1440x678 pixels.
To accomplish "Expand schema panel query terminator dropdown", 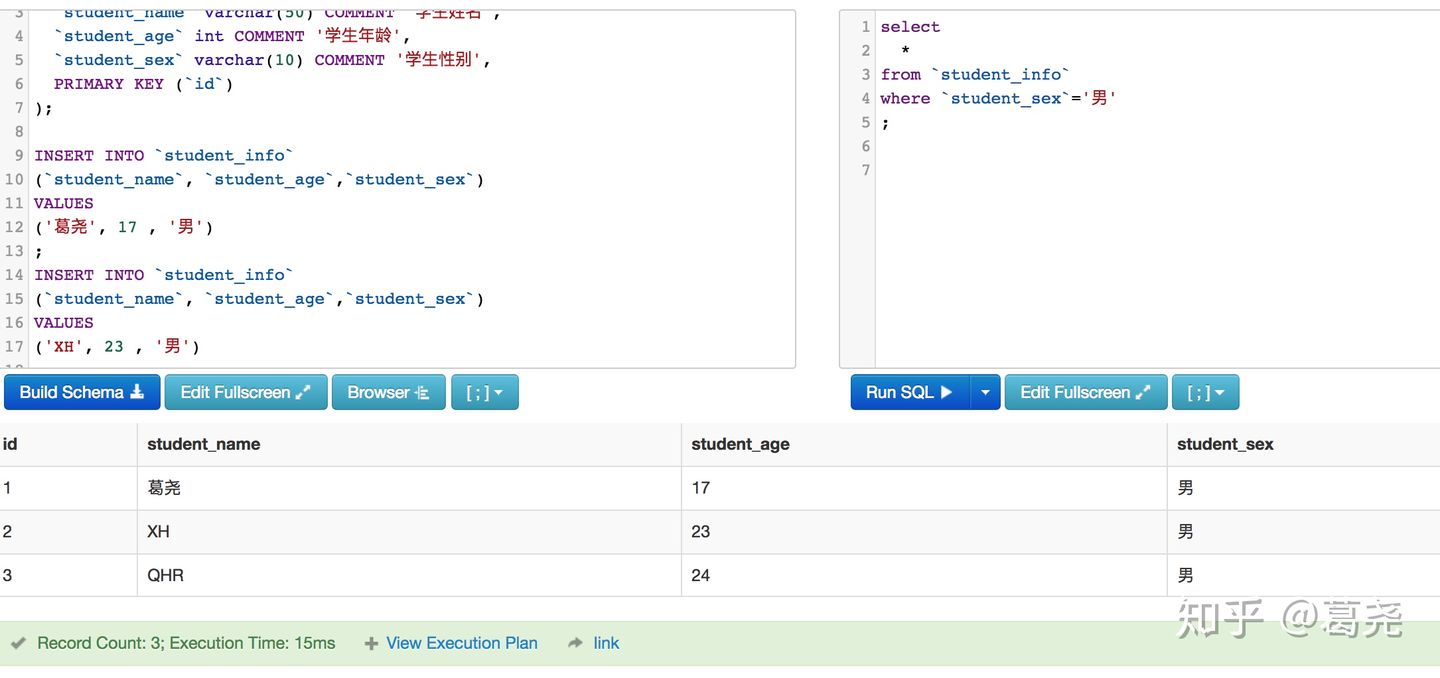I will tap(484, 392).
